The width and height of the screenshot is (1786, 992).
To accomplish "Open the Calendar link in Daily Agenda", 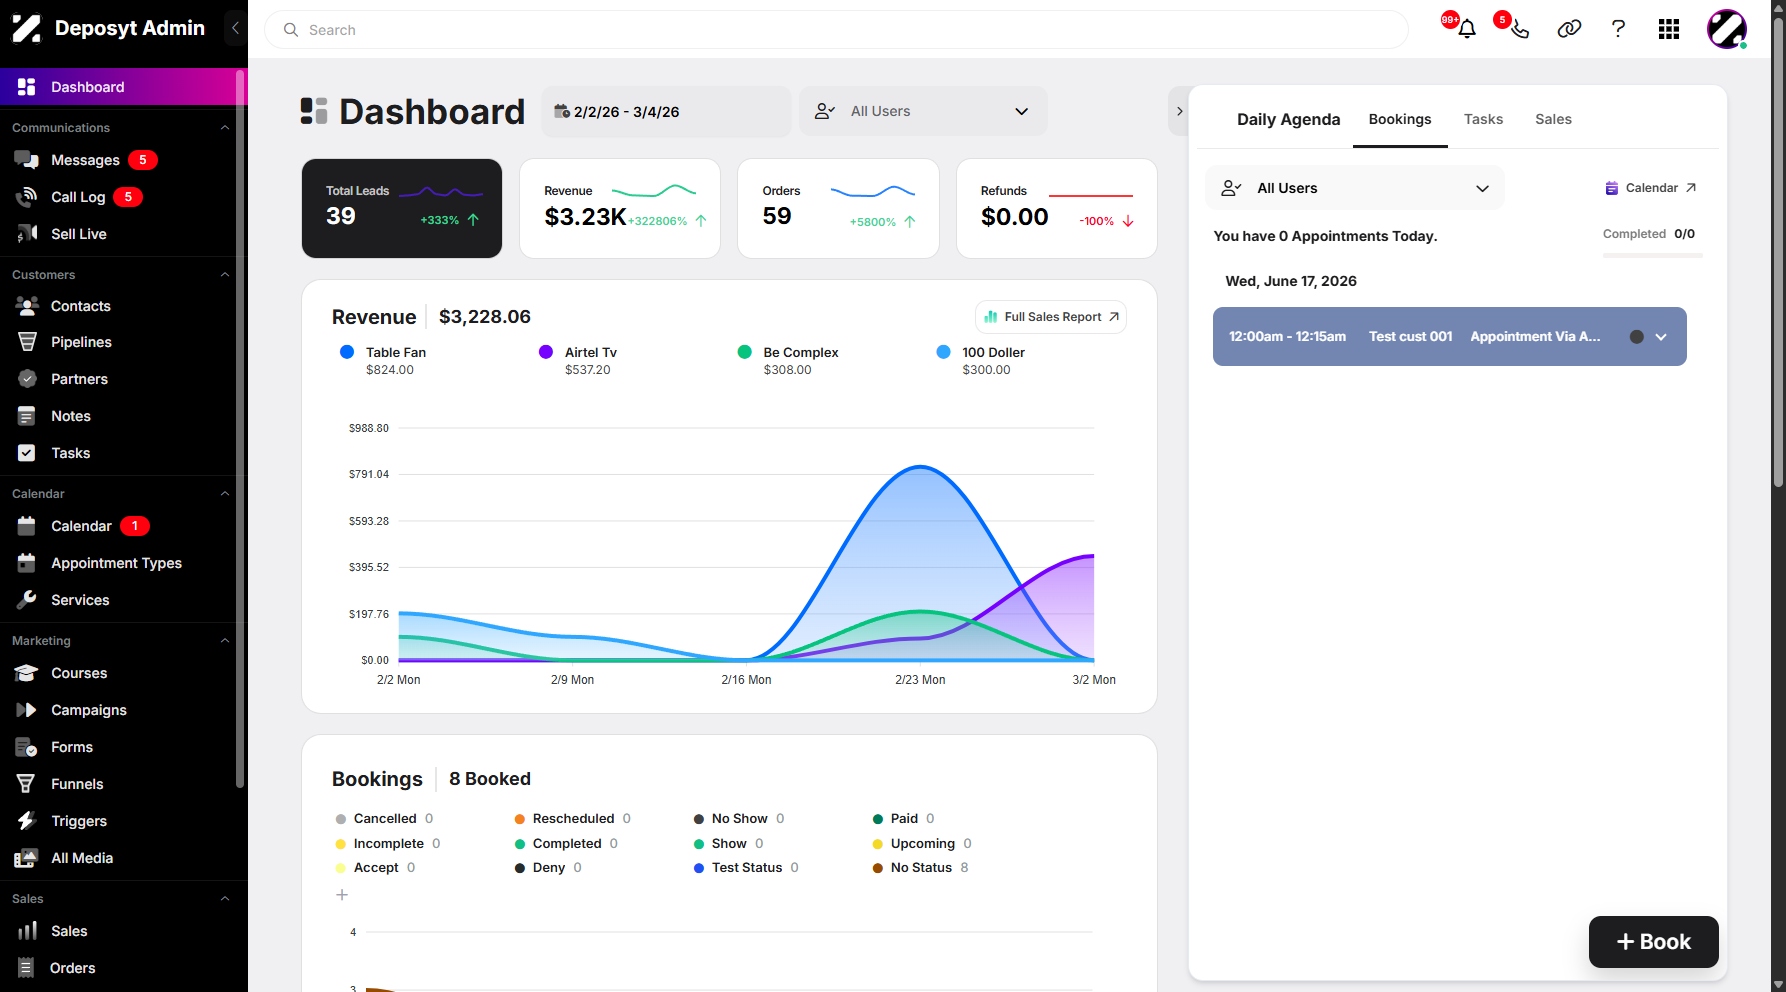I will pyautogui.click(x=1651, y=188).
